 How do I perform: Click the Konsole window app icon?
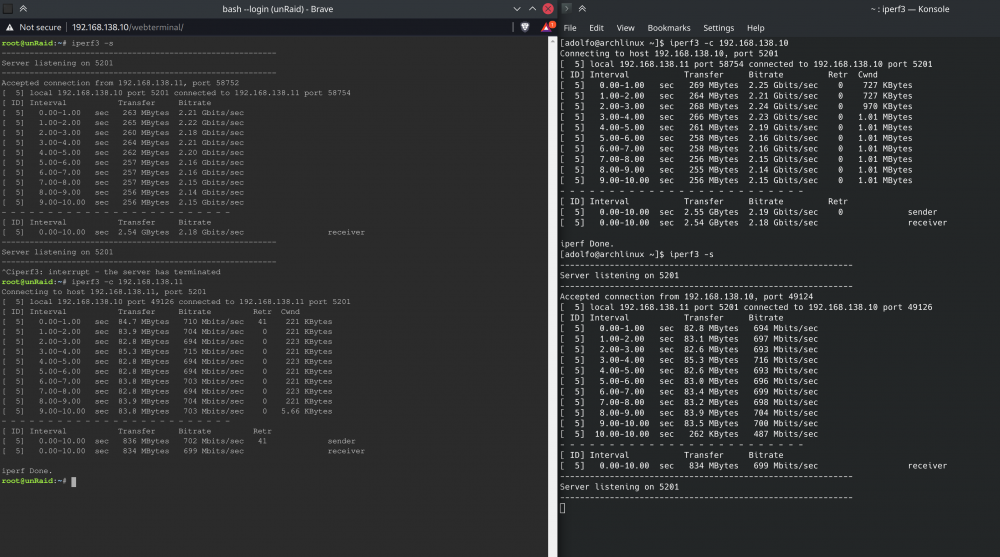566,9
